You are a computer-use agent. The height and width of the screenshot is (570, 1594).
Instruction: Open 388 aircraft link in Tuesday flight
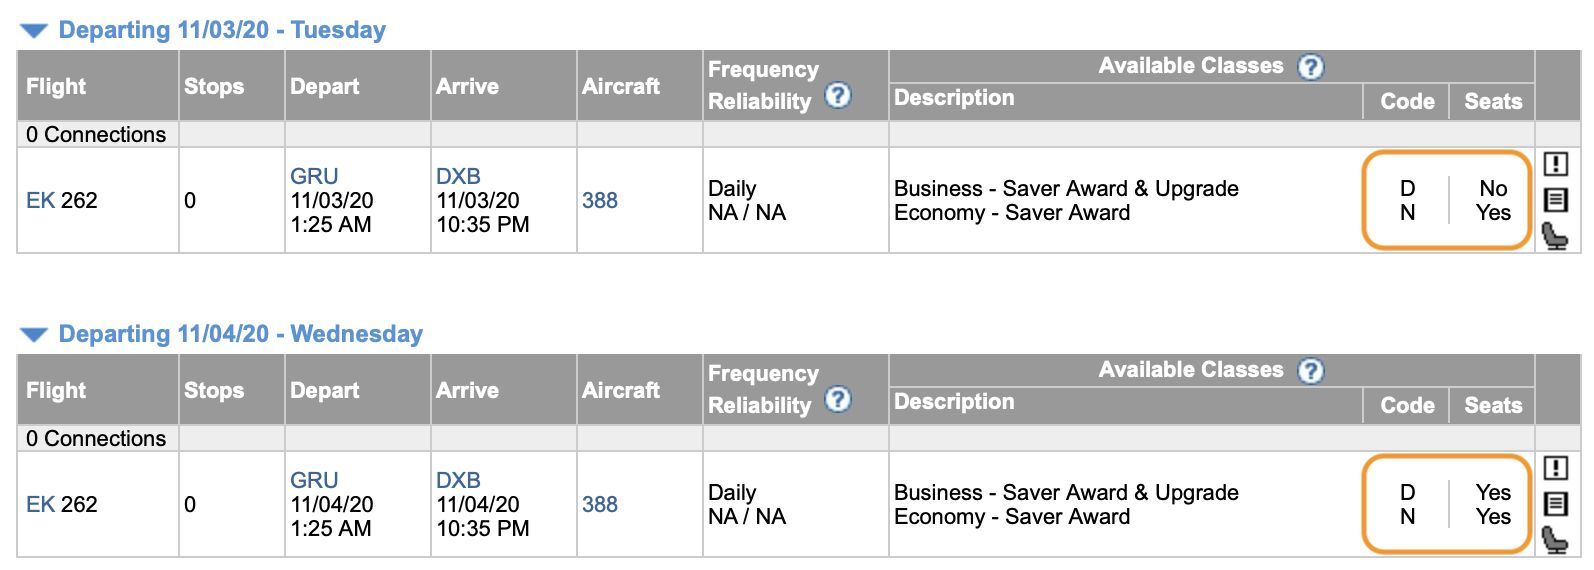tap(600, 200)
